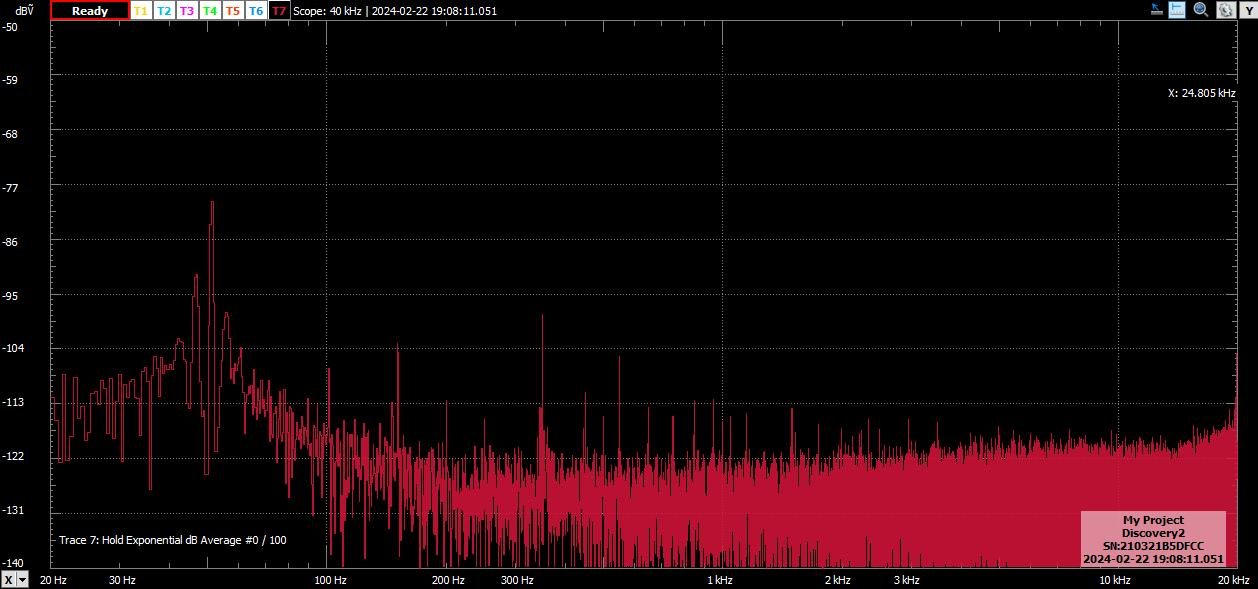Switch on trace T6
1258x589 pixels.
pyautogui.click(x=256, y=11)
